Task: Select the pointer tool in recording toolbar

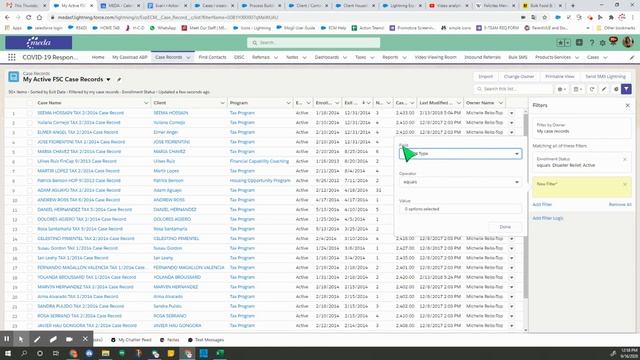Action: pyautogui.click(x=21, y=339)
